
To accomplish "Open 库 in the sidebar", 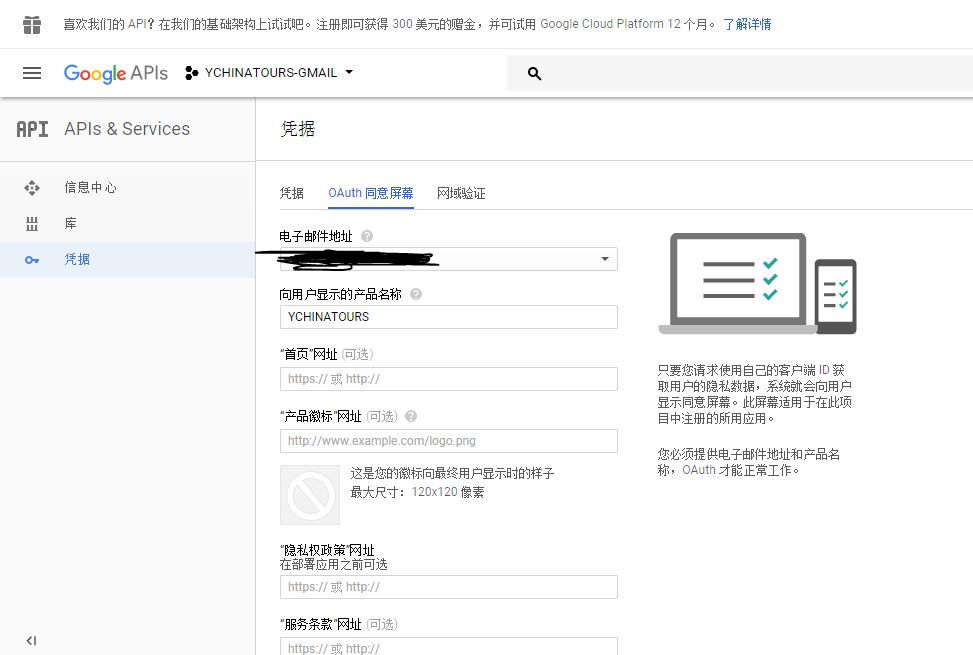I will (127, 224).
